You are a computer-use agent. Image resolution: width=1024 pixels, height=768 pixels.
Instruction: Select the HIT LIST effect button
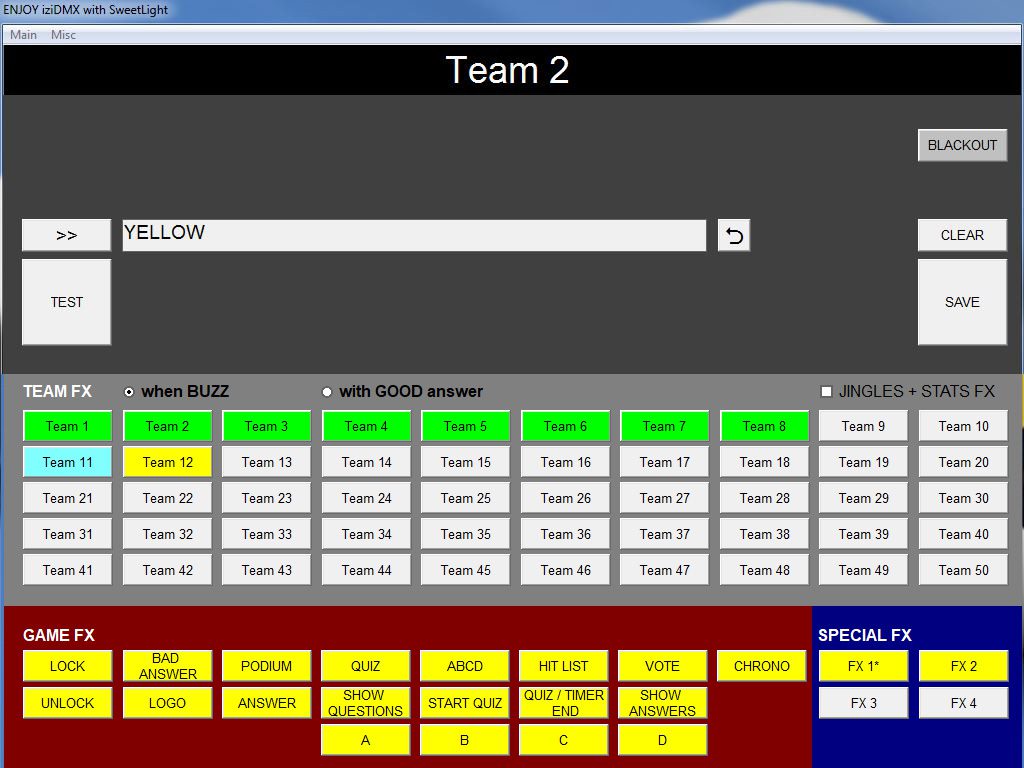point(564,666)
